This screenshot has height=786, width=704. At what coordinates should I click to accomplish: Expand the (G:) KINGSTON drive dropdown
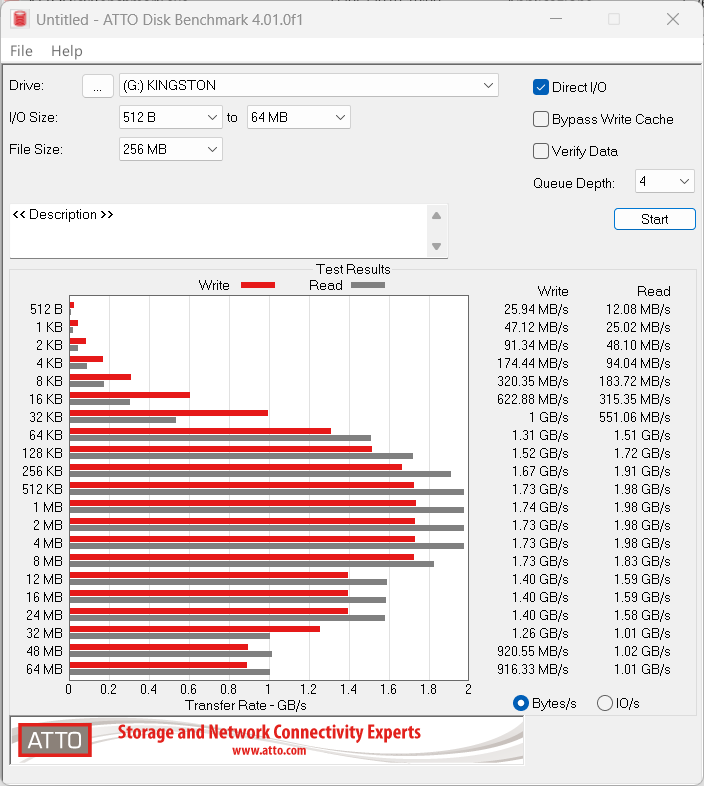[x=309, y=86]
